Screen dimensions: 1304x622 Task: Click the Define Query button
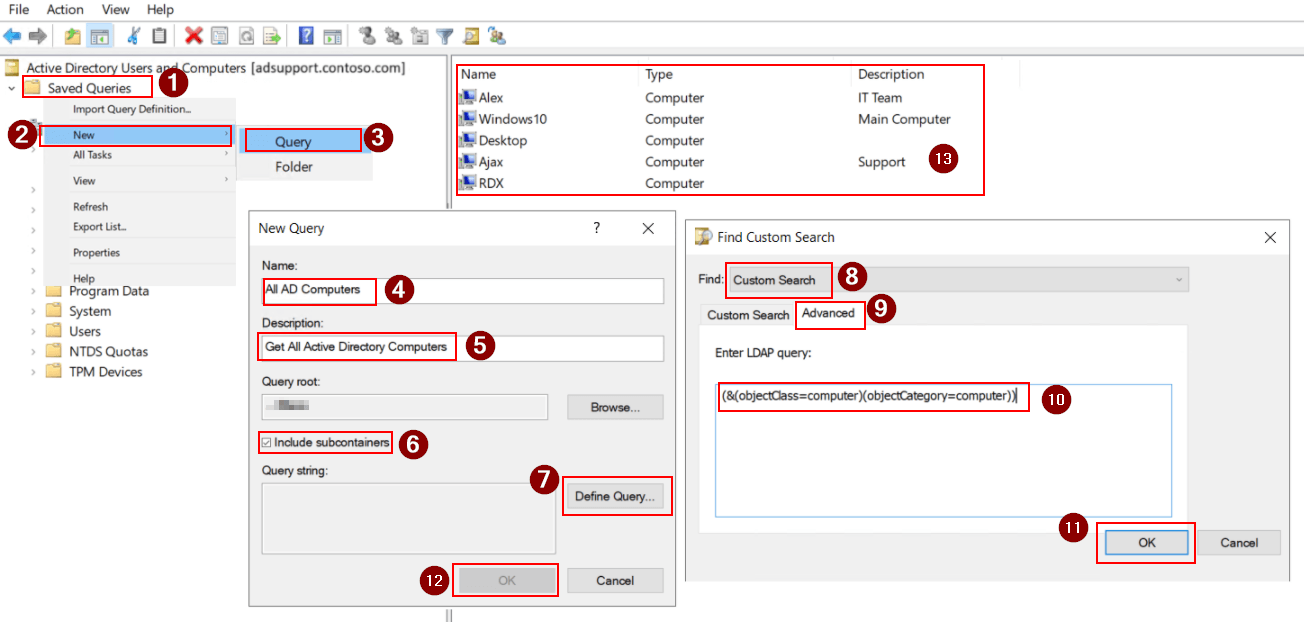pos(617,495)
